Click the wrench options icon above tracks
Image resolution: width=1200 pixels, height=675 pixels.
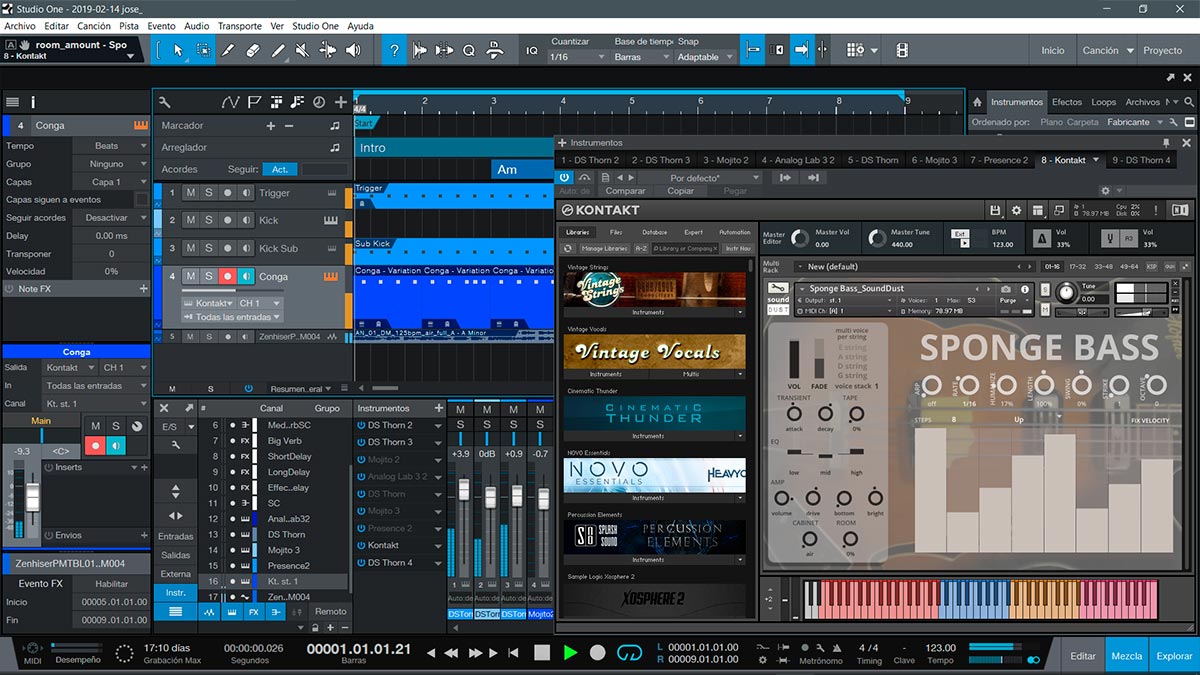pyautogui.click(x=165, y=102)
